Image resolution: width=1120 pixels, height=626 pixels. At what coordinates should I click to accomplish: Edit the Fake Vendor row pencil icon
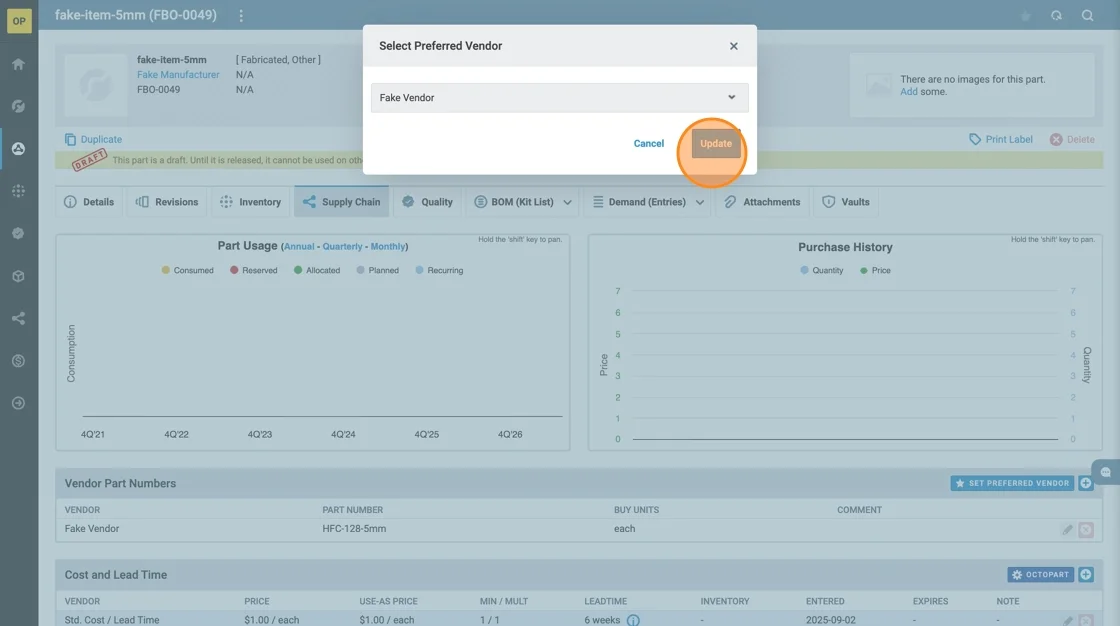(x=1067, y=529)
